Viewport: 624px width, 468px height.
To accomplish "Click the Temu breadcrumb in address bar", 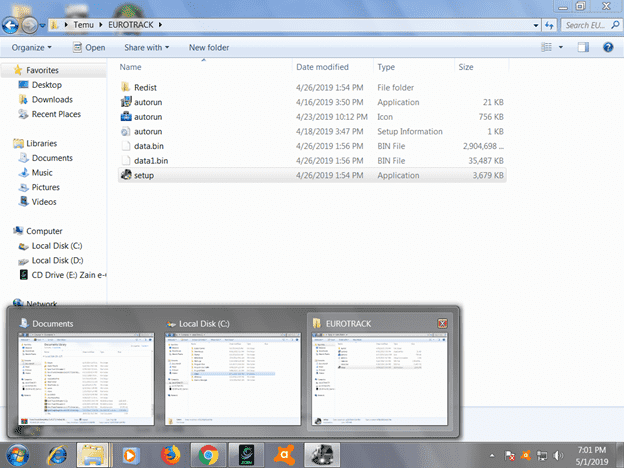I will click(83, 25).
